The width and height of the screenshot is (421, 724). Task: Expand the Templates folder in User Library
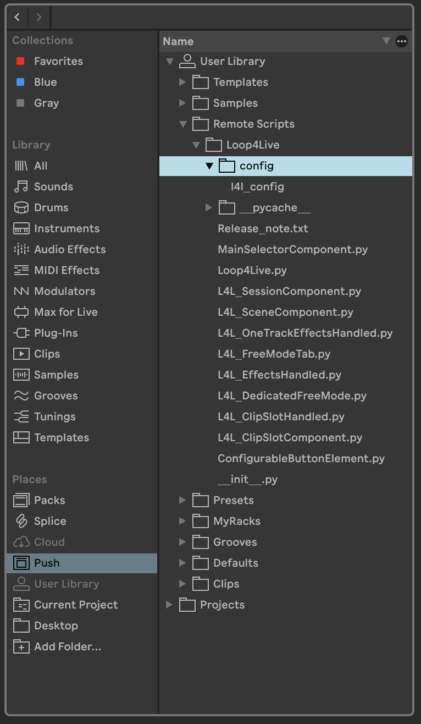click(182, 82)
